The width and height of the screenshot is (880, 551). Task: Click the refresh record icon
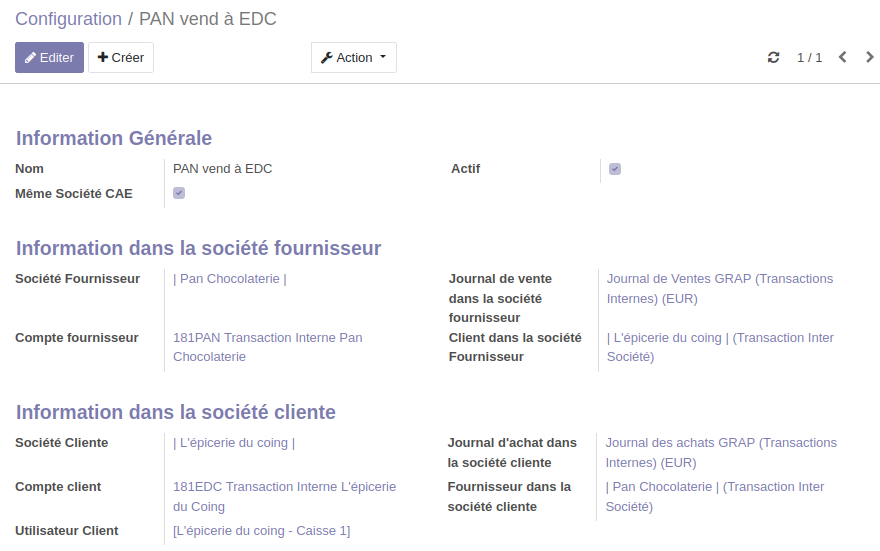(x=773, y=58)
